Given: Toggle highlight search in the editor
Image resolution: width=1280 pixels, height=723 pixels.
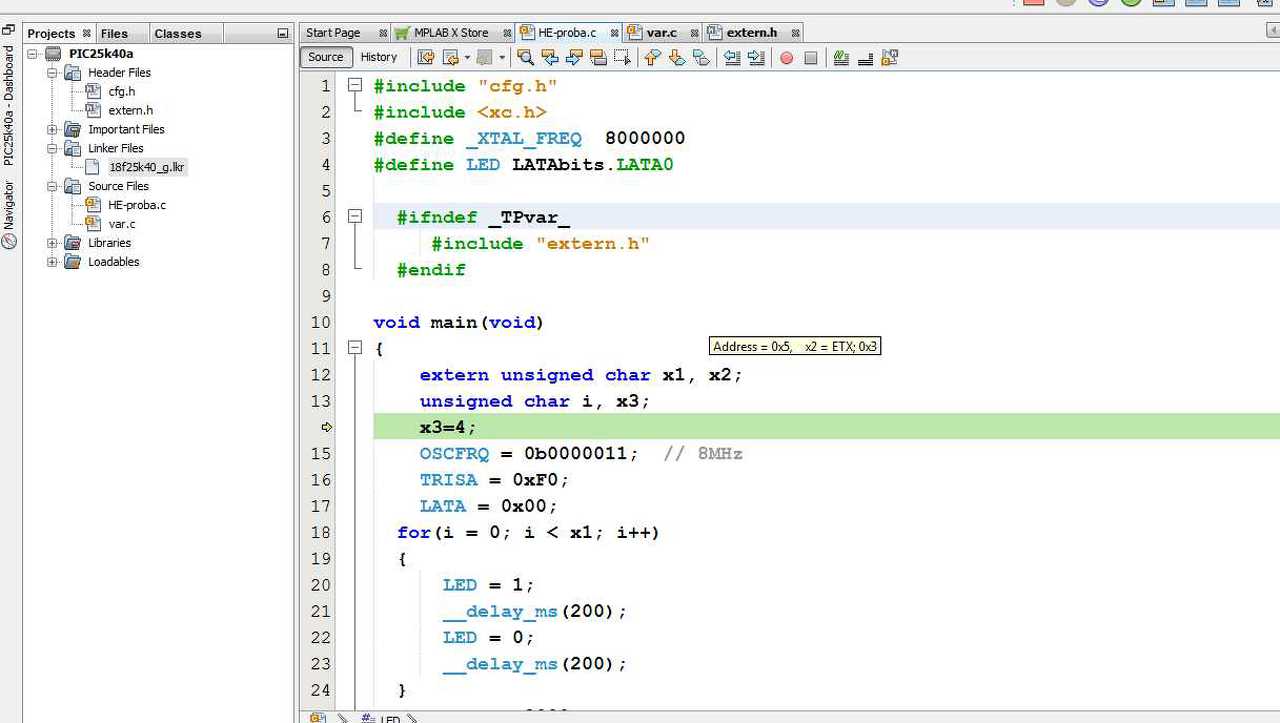Looking at the screenshot, I should pos(598,58).
